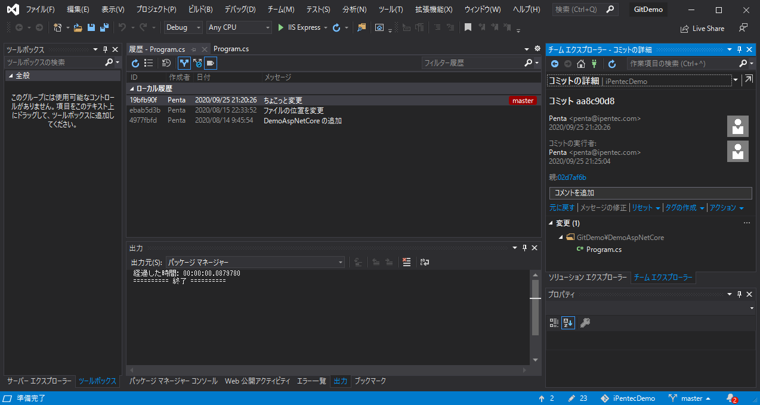
Task: Click the green plug Manage Connections icon
Action: (x=594, y=63)
